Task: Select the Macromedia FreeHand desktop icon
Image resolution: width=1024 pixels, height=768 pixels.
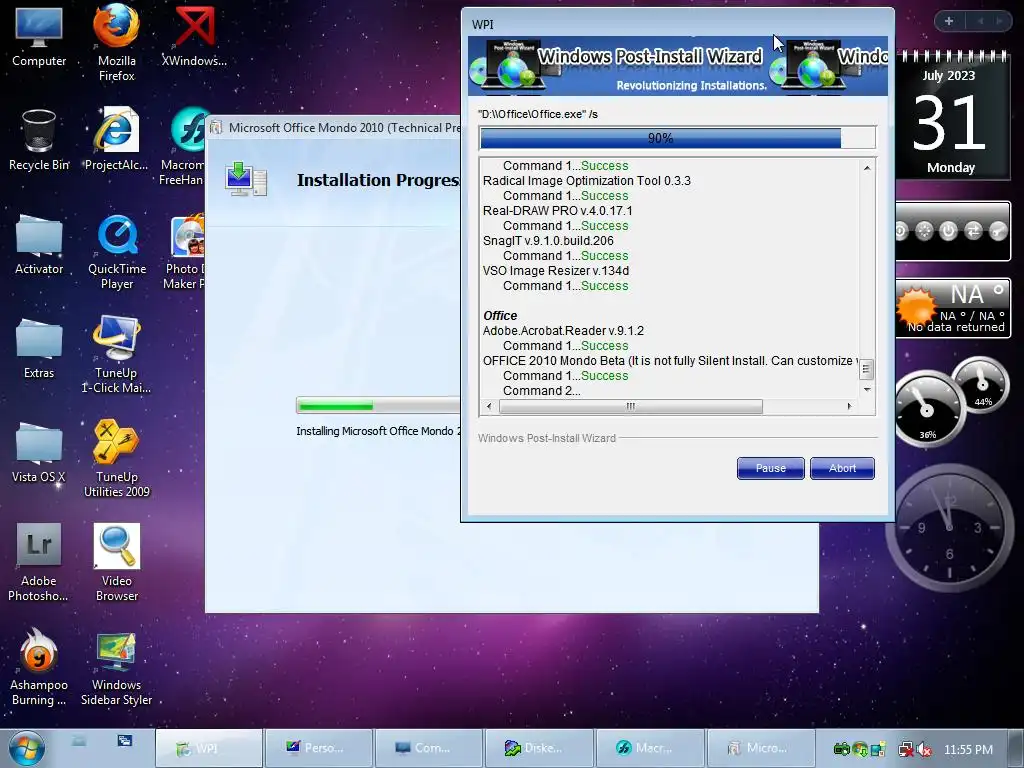Action: tap(183, 146)
